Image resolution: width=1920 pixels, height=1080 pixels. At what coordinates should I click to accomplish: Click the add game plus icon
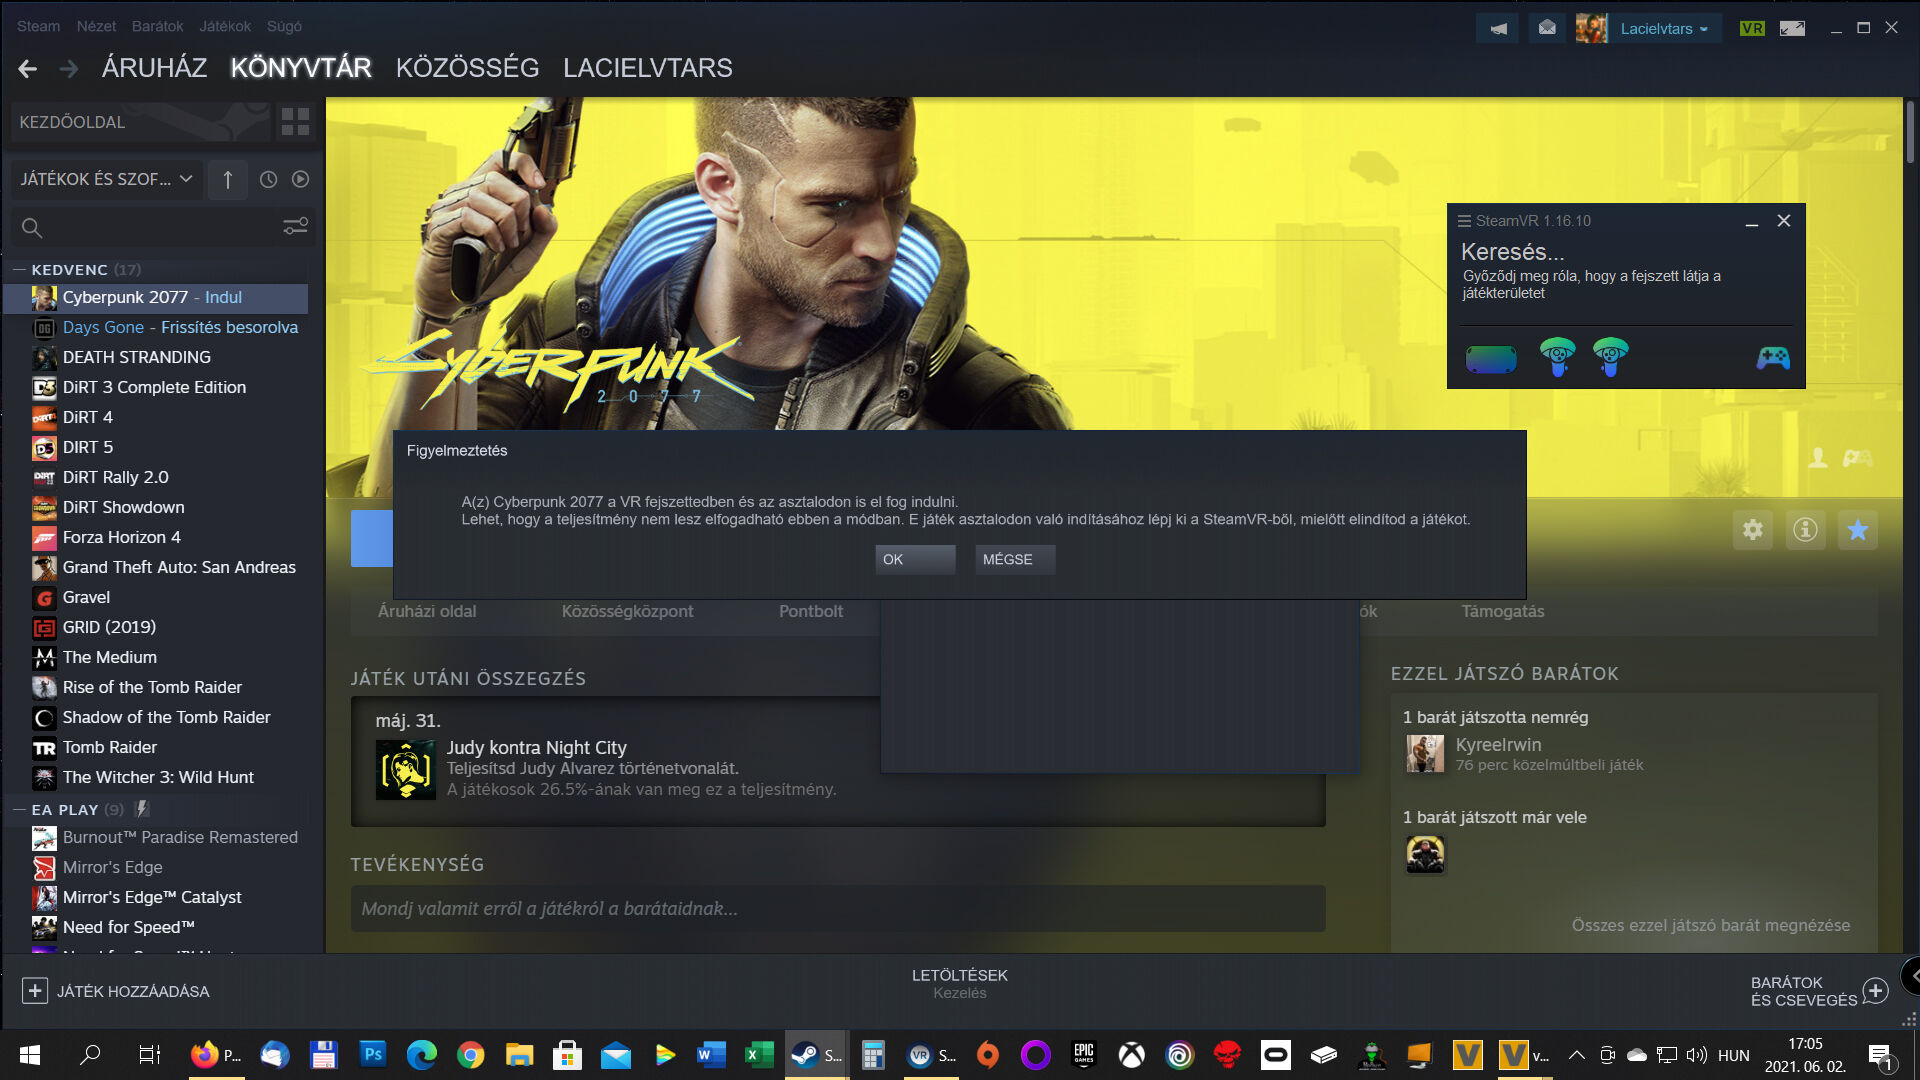[x=35, y=991]
